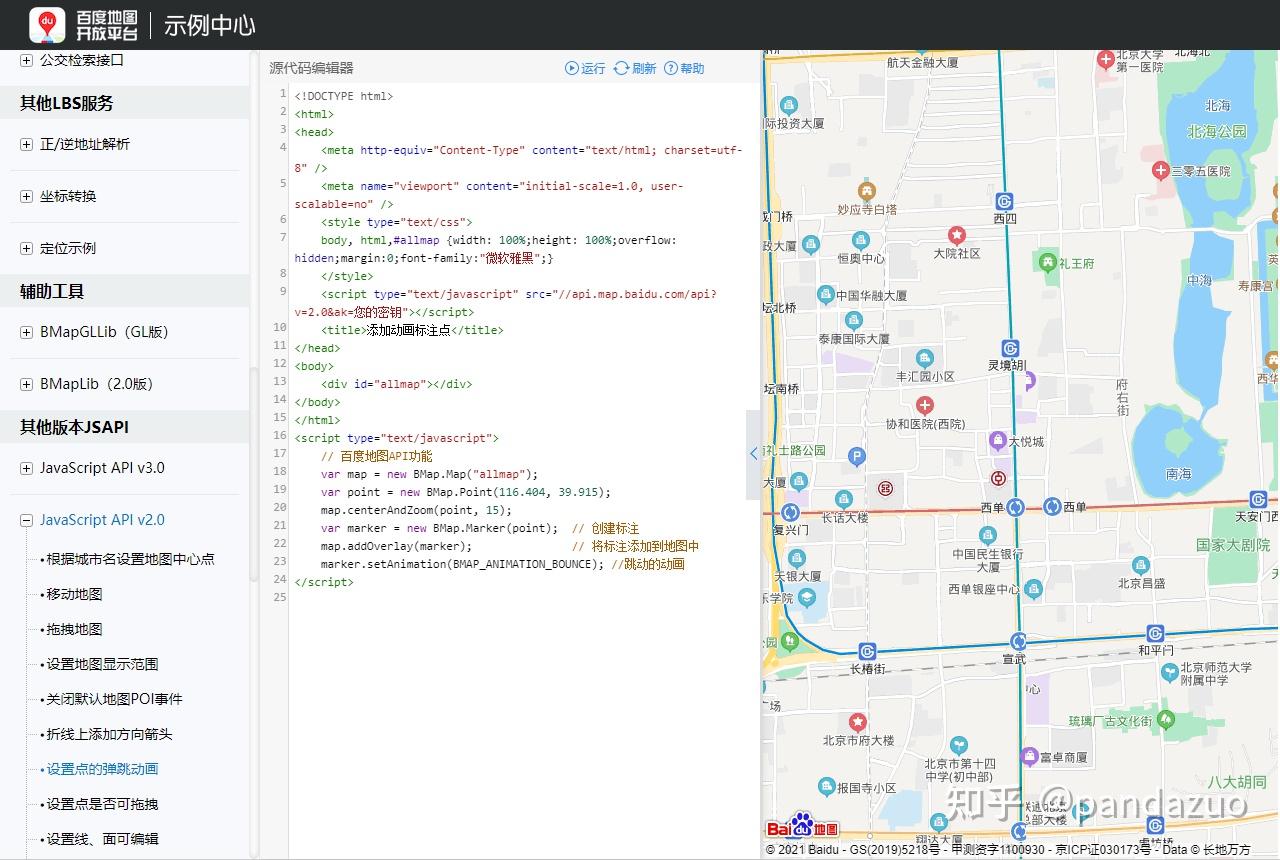Click the help (帮助) question icon
The image size is (1280, 860).
pos(671,68)
